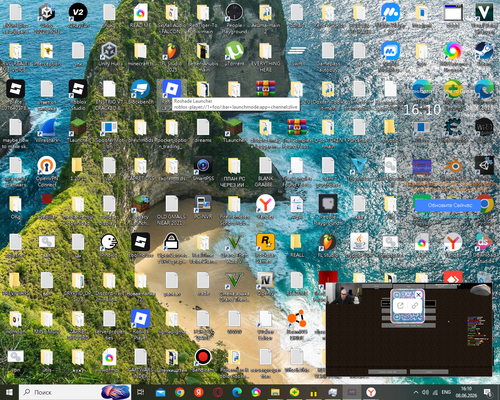The height and width of the screenshot is (400, 500).
Task: Click the link icon in the QR popup
Action: pyautogui.click(x=415, y=306)
